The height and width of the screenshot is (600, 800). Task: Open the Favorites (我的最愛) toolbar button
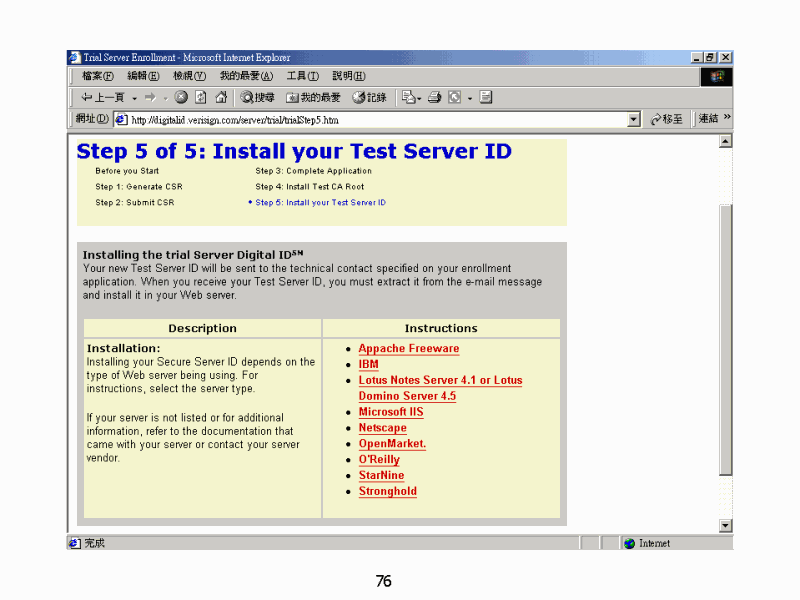(x=314, y=97)
